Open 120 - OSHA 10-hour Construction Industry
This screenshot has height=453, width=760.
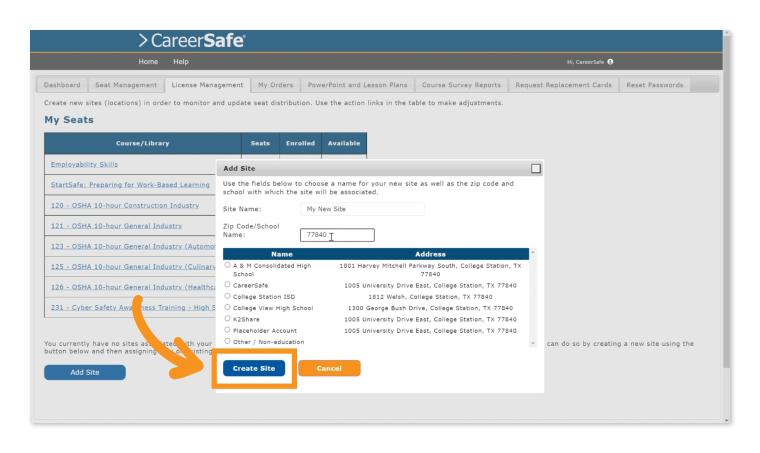125,205
